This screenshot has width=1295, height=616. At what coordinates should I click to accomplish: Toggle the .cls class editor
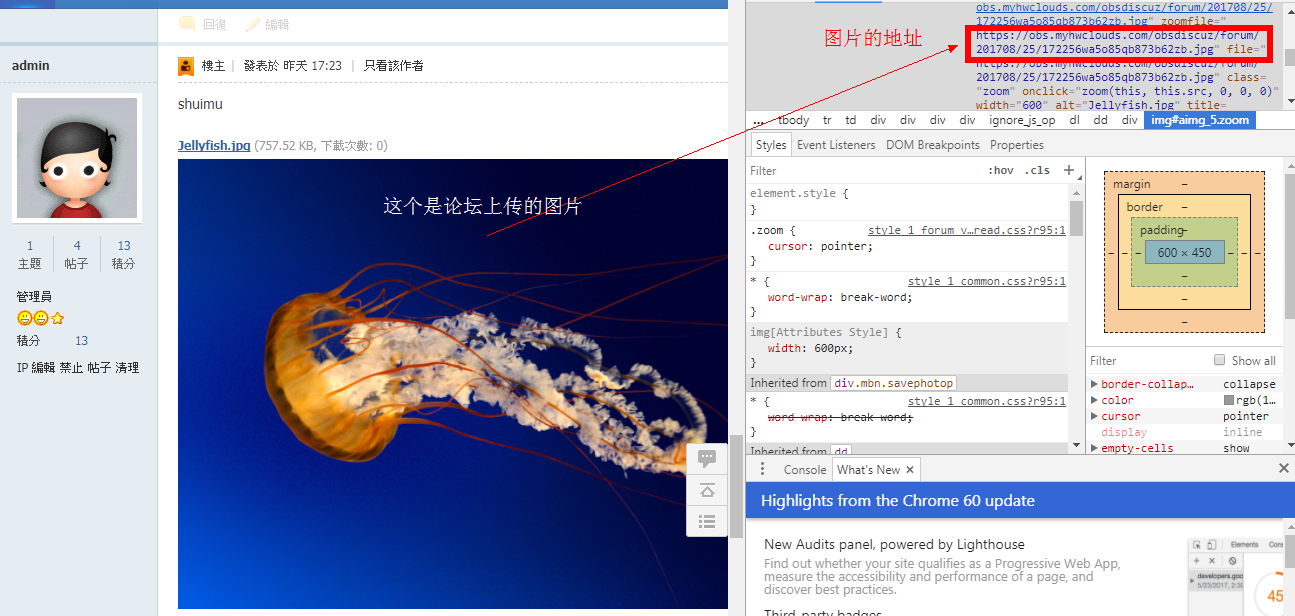[1038, 171]
